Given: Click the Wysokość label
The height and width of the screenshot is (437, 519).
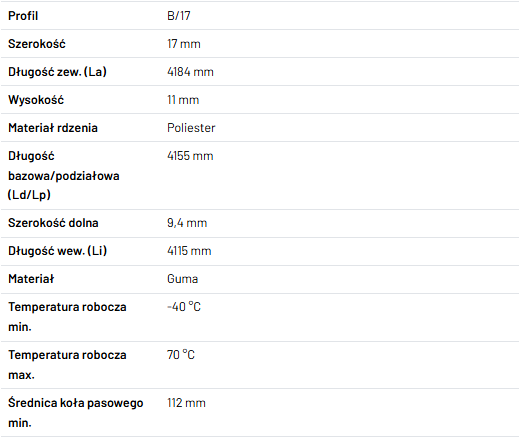Looking at the screenshot, I should pyautogui.click(x=36, y=100).
